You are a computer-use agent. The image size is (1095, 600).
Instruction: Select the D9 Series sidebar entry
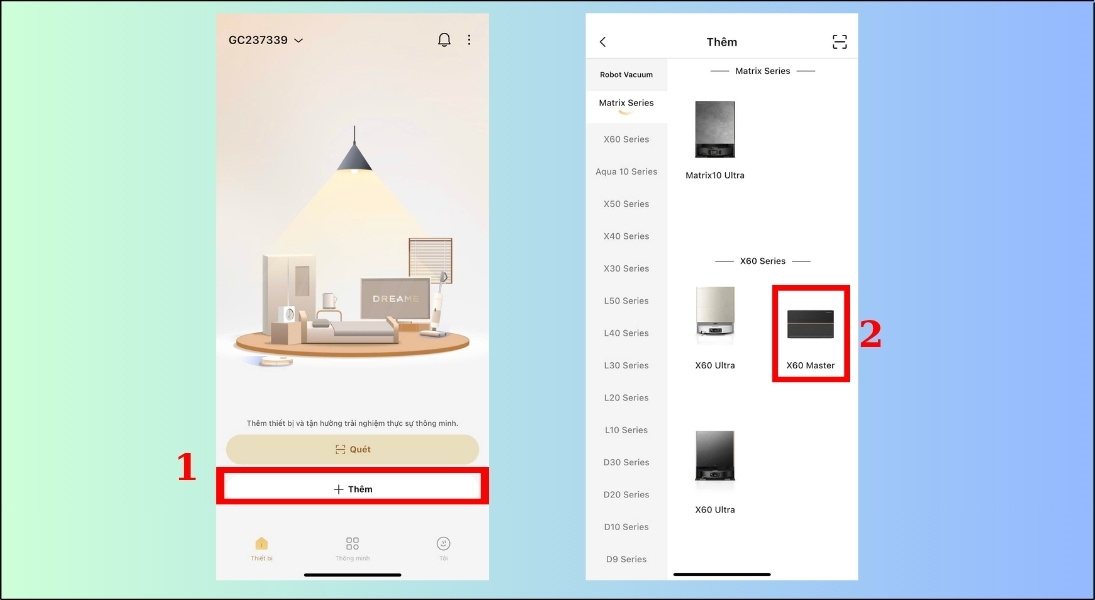[626, 559]
